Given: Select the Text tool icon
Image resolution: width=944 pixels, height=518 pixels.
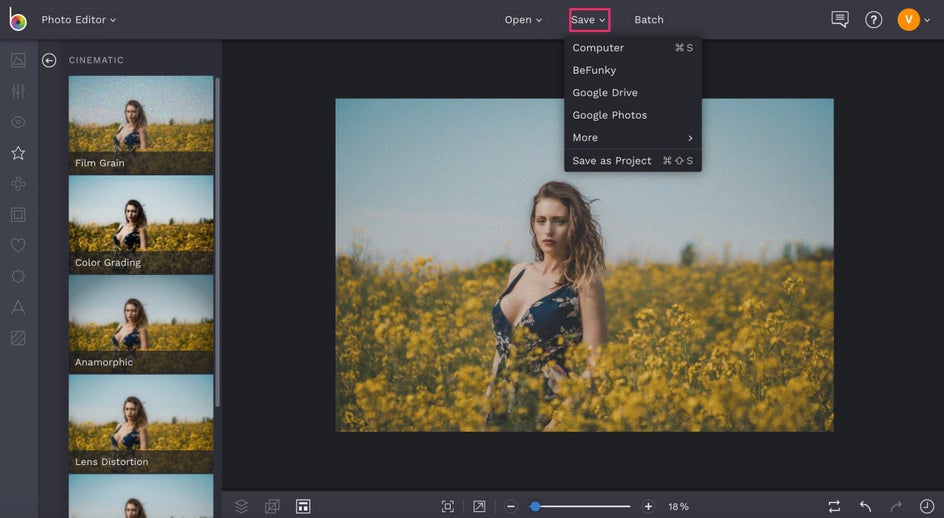Looking at the screenshot, I should tap(18, 307).
